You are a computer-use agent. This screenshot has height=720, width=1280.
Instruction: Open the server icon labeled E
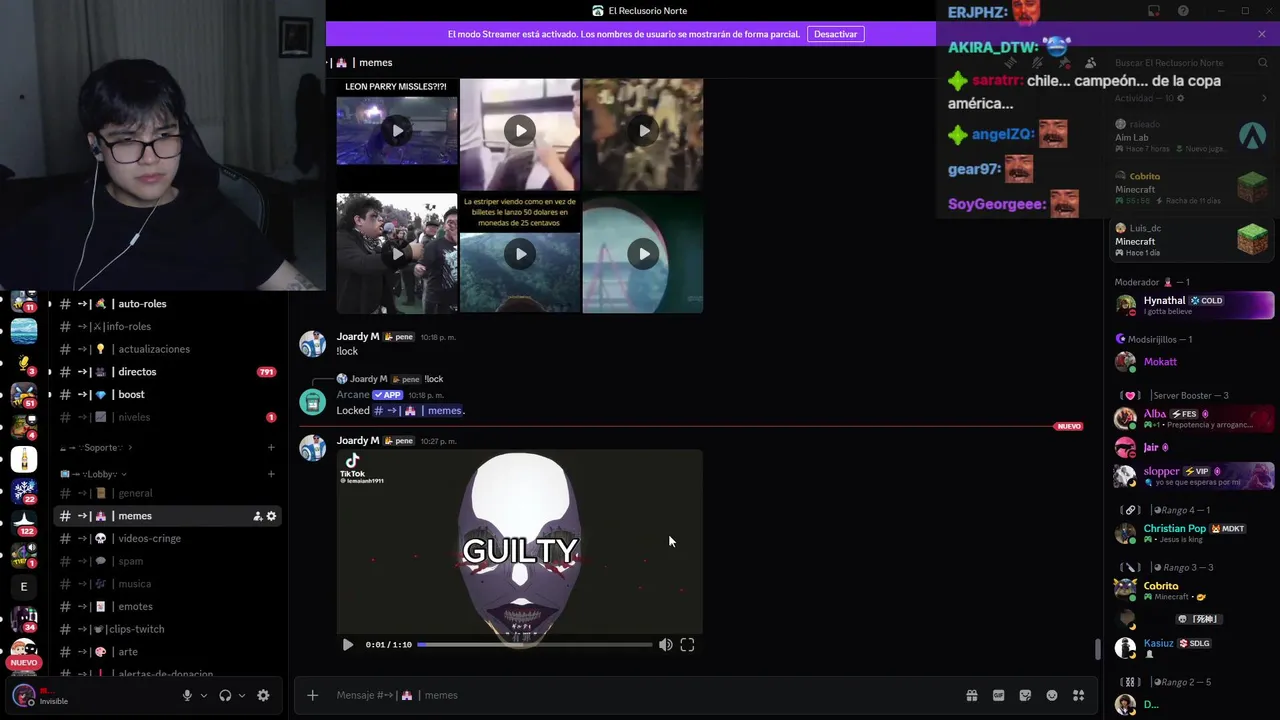tap(24, 586)
